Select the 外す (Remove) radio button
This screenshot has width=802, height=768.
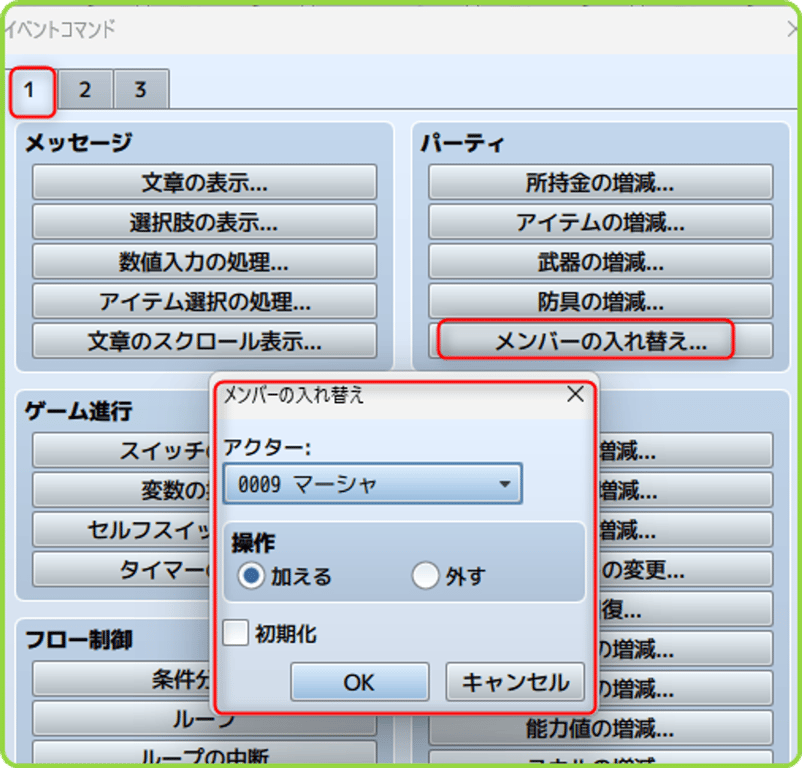point(426,576)
